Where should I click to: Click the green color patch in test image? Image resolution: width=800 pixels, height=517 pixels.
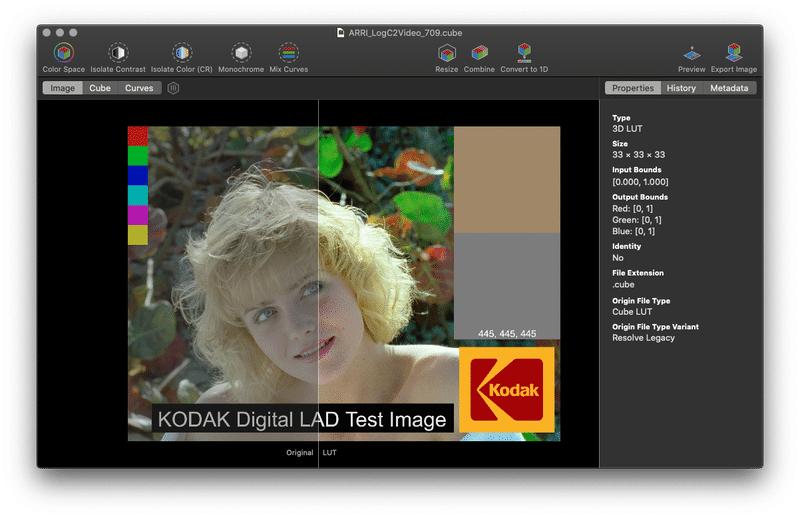138,156
